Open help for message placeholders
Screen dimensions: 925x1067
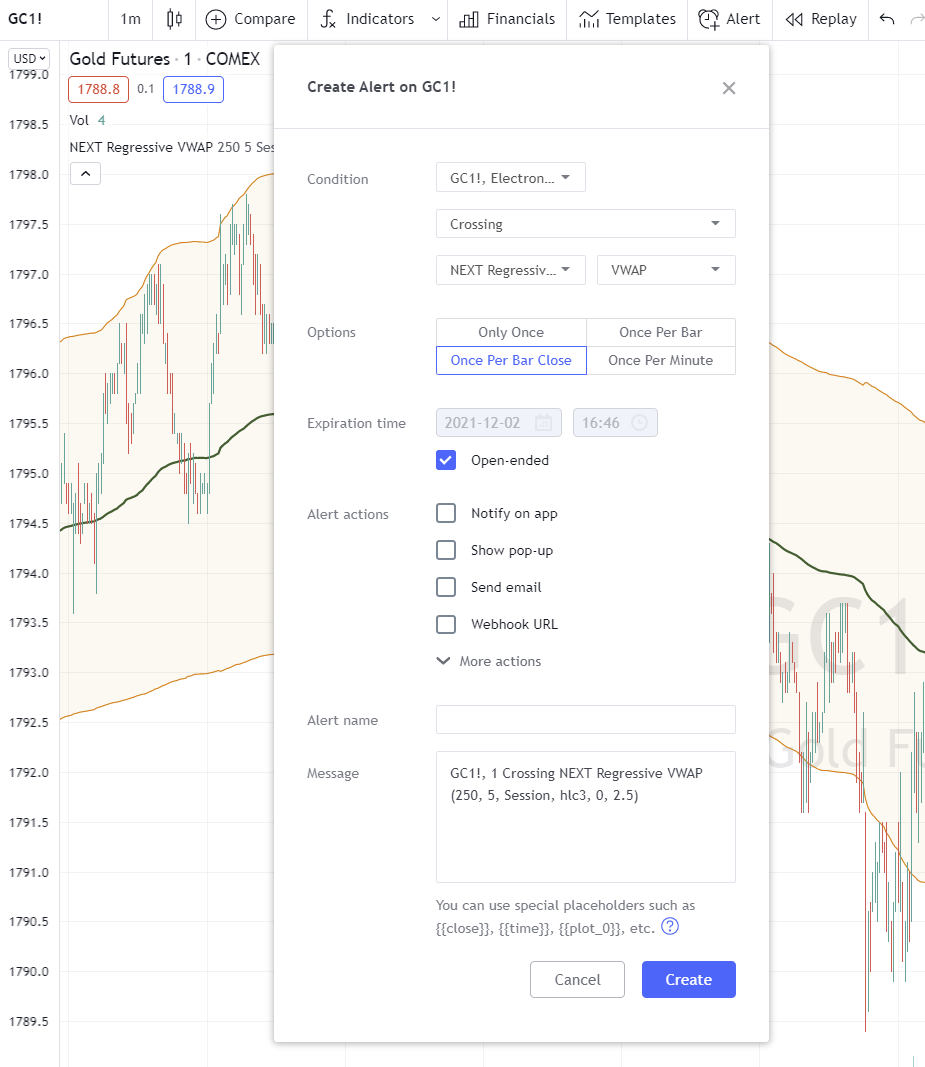[x=670, y=927]
